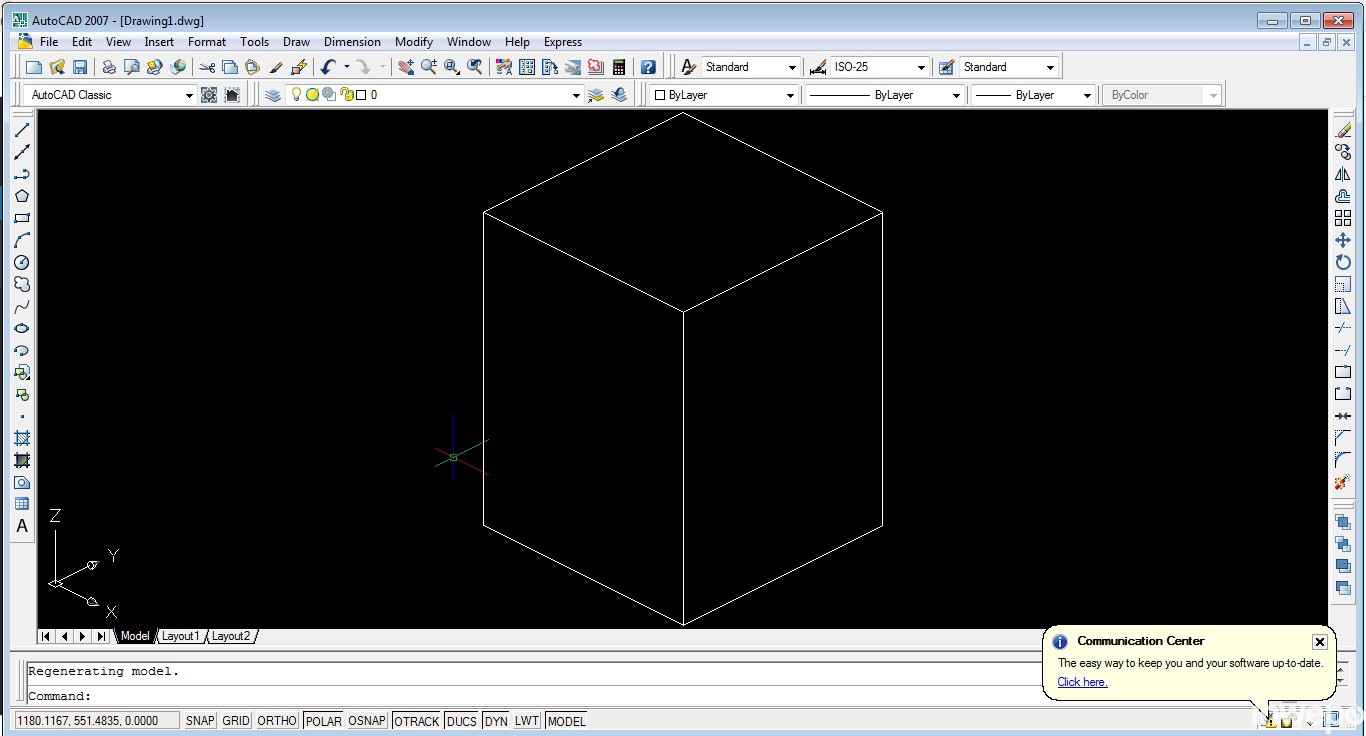Viewport: 1366px width, 736px height.
Task: Select the Rotate modify tool
Action: pos(1343,262)
